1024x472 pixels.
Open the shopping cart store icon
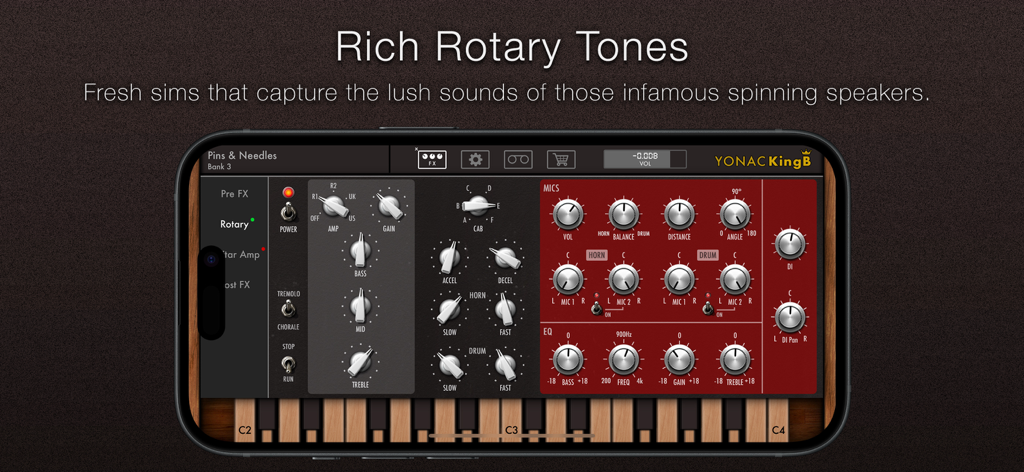560,159
